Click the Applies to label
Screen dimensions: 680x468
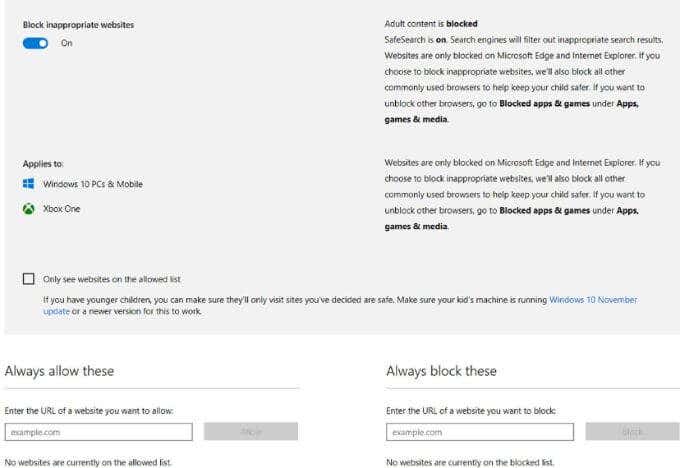[43, 162]
